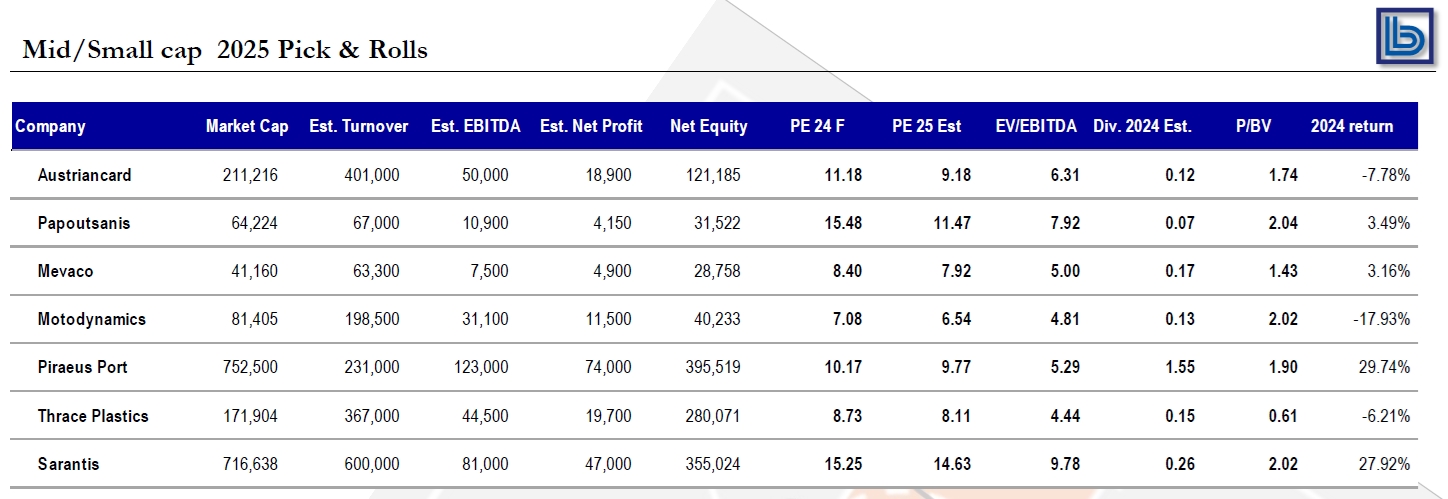The height and width of the screenshot is (499, 1448).
Task: Click the Papoutsanis company name
Action: 84,223
